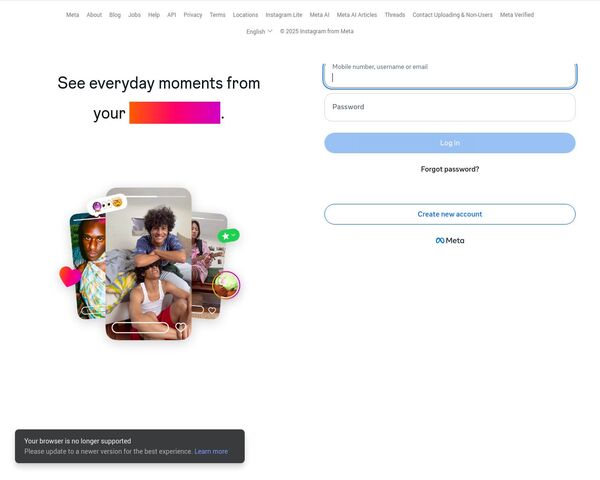Click the orange-to-pink gradient block in headline
The width and height of the screenshot is (600, 480).
(174, 113)
